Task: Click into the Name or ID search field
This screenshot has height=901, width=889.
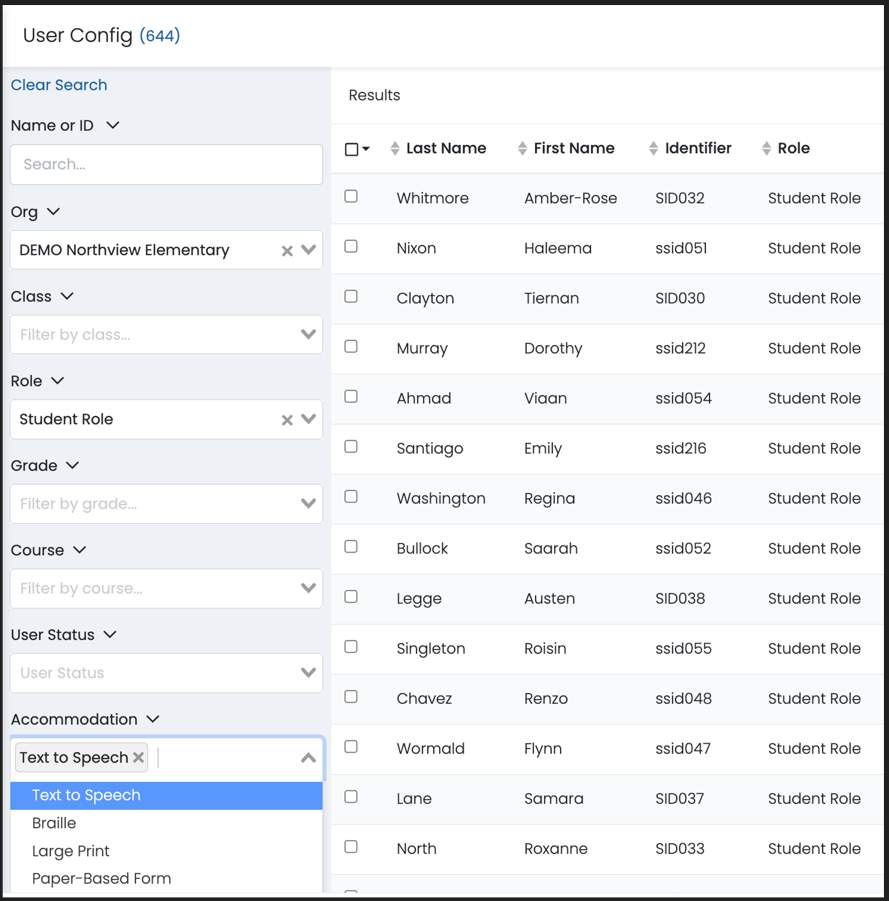Action: [166, 165]
